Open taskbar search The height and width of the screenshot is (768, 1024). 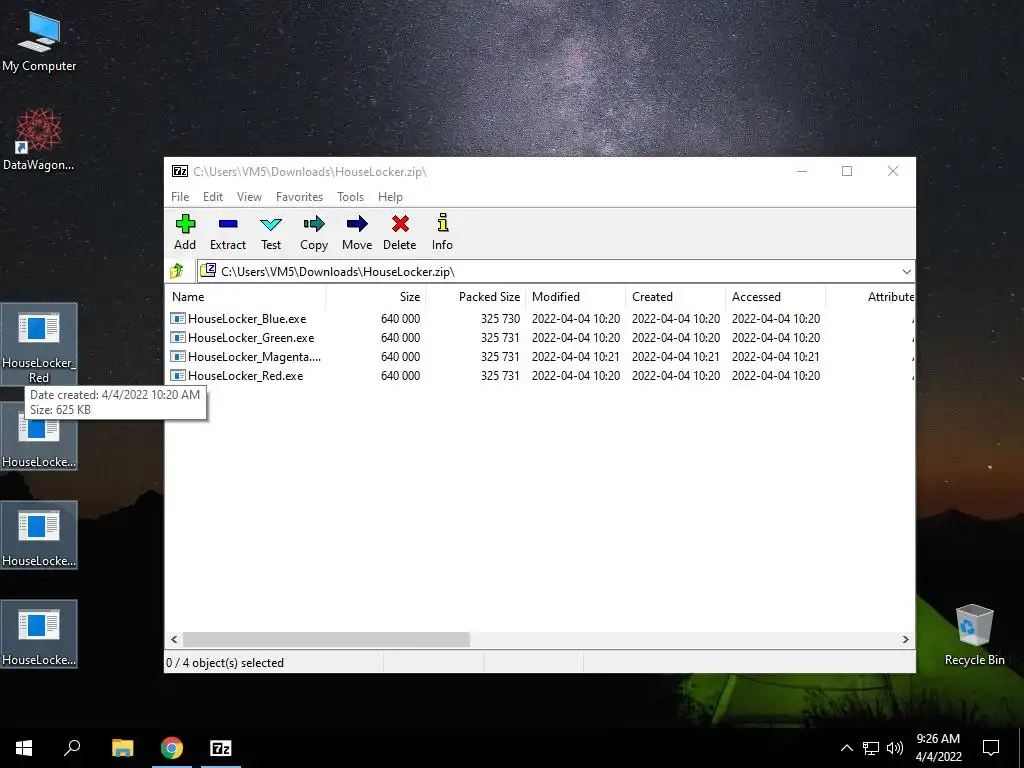72,748
